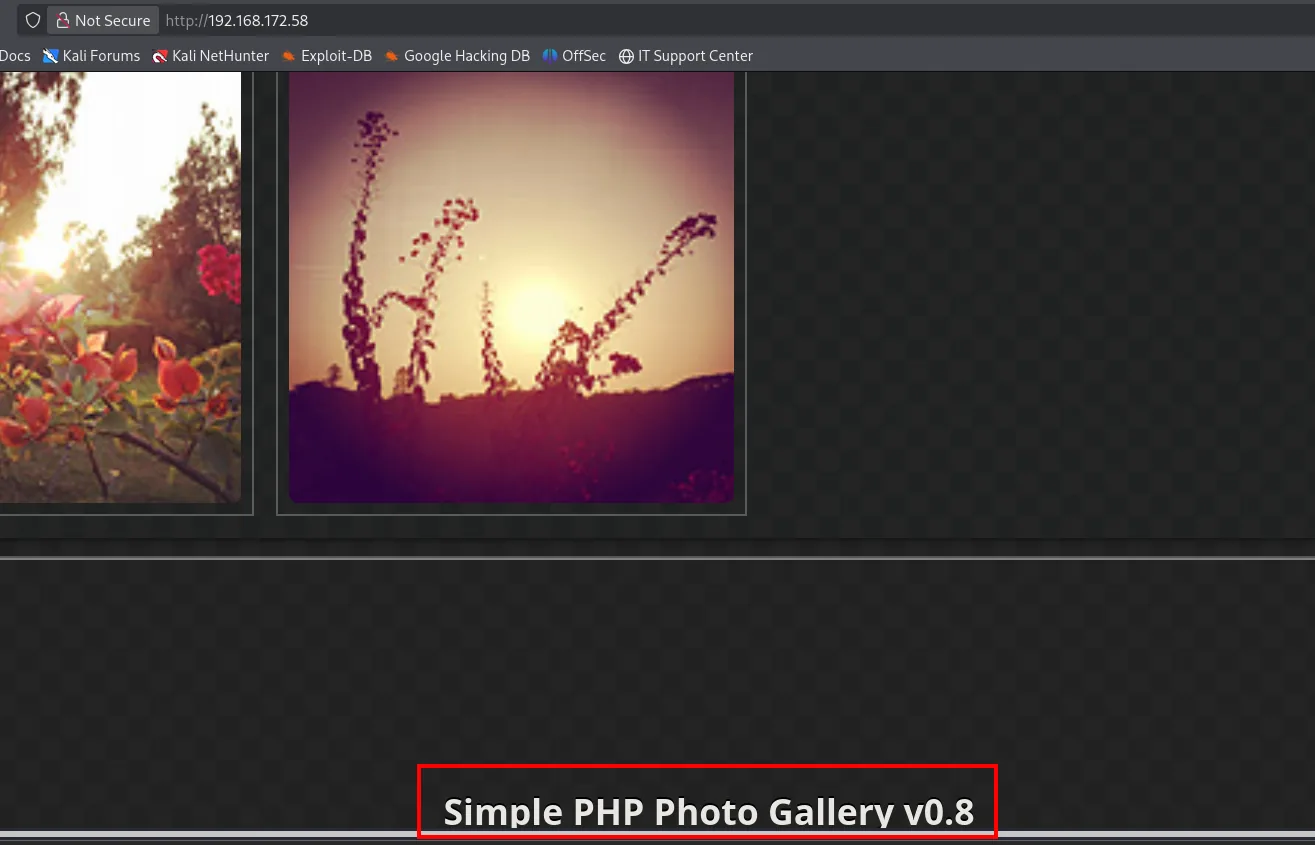This screenshot has width=1315, height=845.
Task: Click the Kali Forums bookmark icon
Action: [x=51, y=56]
